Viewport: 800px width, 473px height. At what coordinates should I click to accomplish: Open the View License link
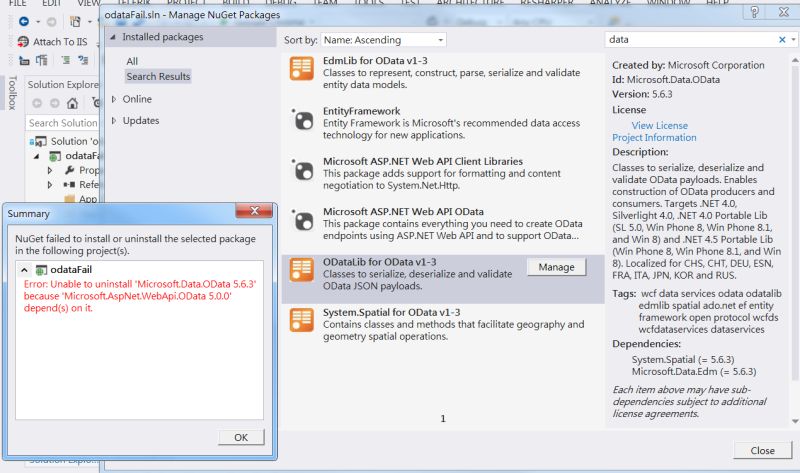point(659,126)
